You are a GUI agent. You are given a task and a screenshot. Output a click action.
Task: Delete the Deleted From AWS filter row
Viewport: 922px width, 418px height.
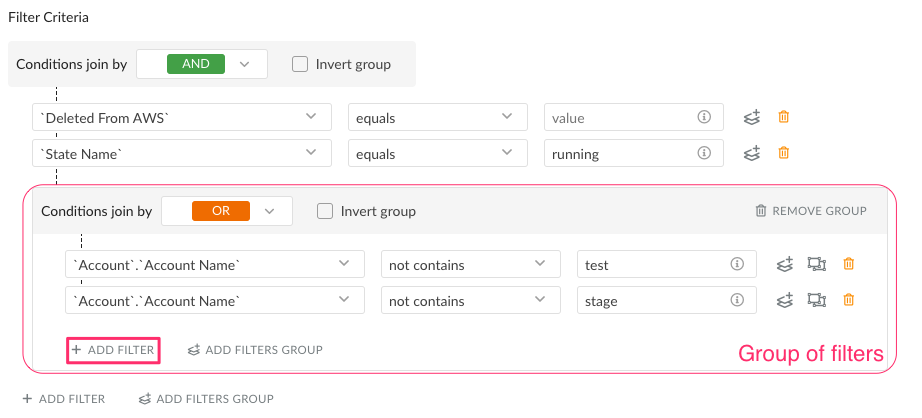point(783,117)
